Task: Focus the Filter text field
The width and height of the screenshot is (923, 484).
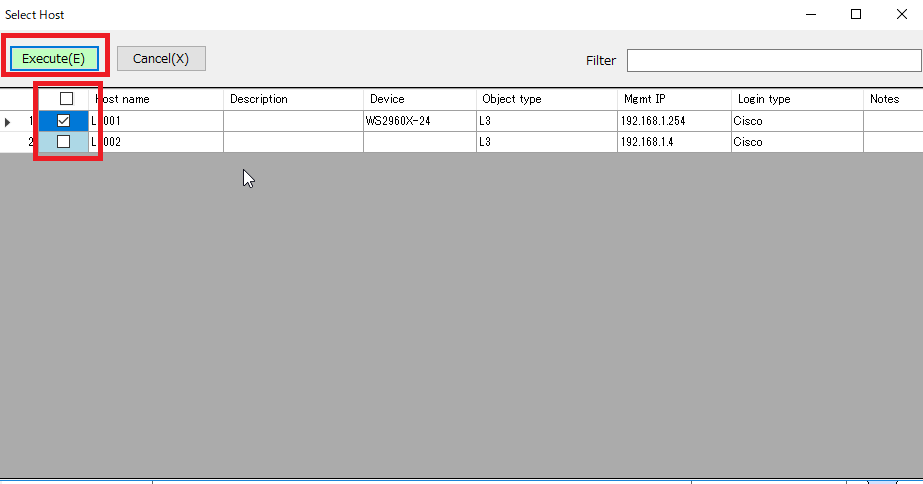Action: pyautogui.click(x=773, y=60)
